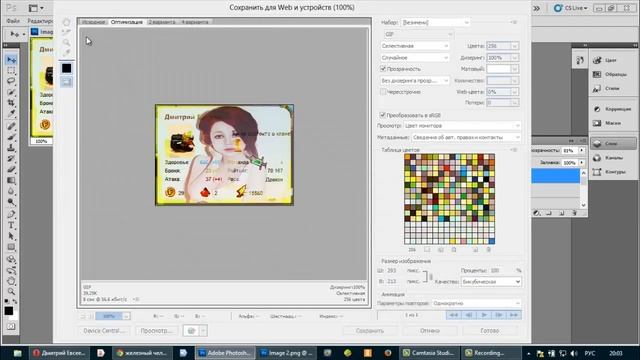640x360 pixels.
Task: Toggle the Прозрачность checkbox
Action: tap(383, 69)
